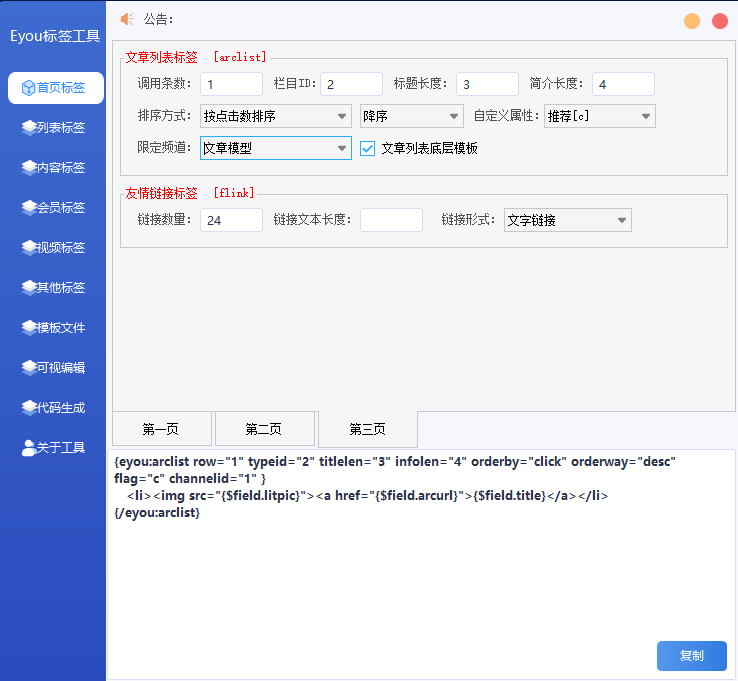Click the Eyou标签工具 title text
Viewport: 738px width, 681px height.
pyautogui.click(x=55, y=36)
